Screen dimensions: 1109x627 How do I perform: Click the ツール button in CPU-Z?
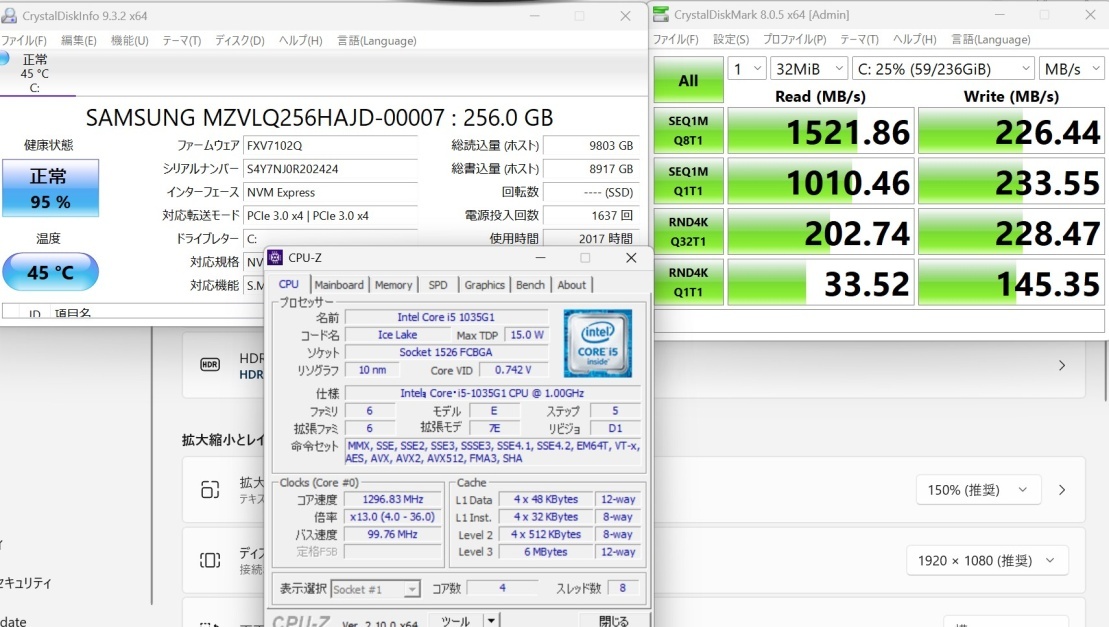455,621
